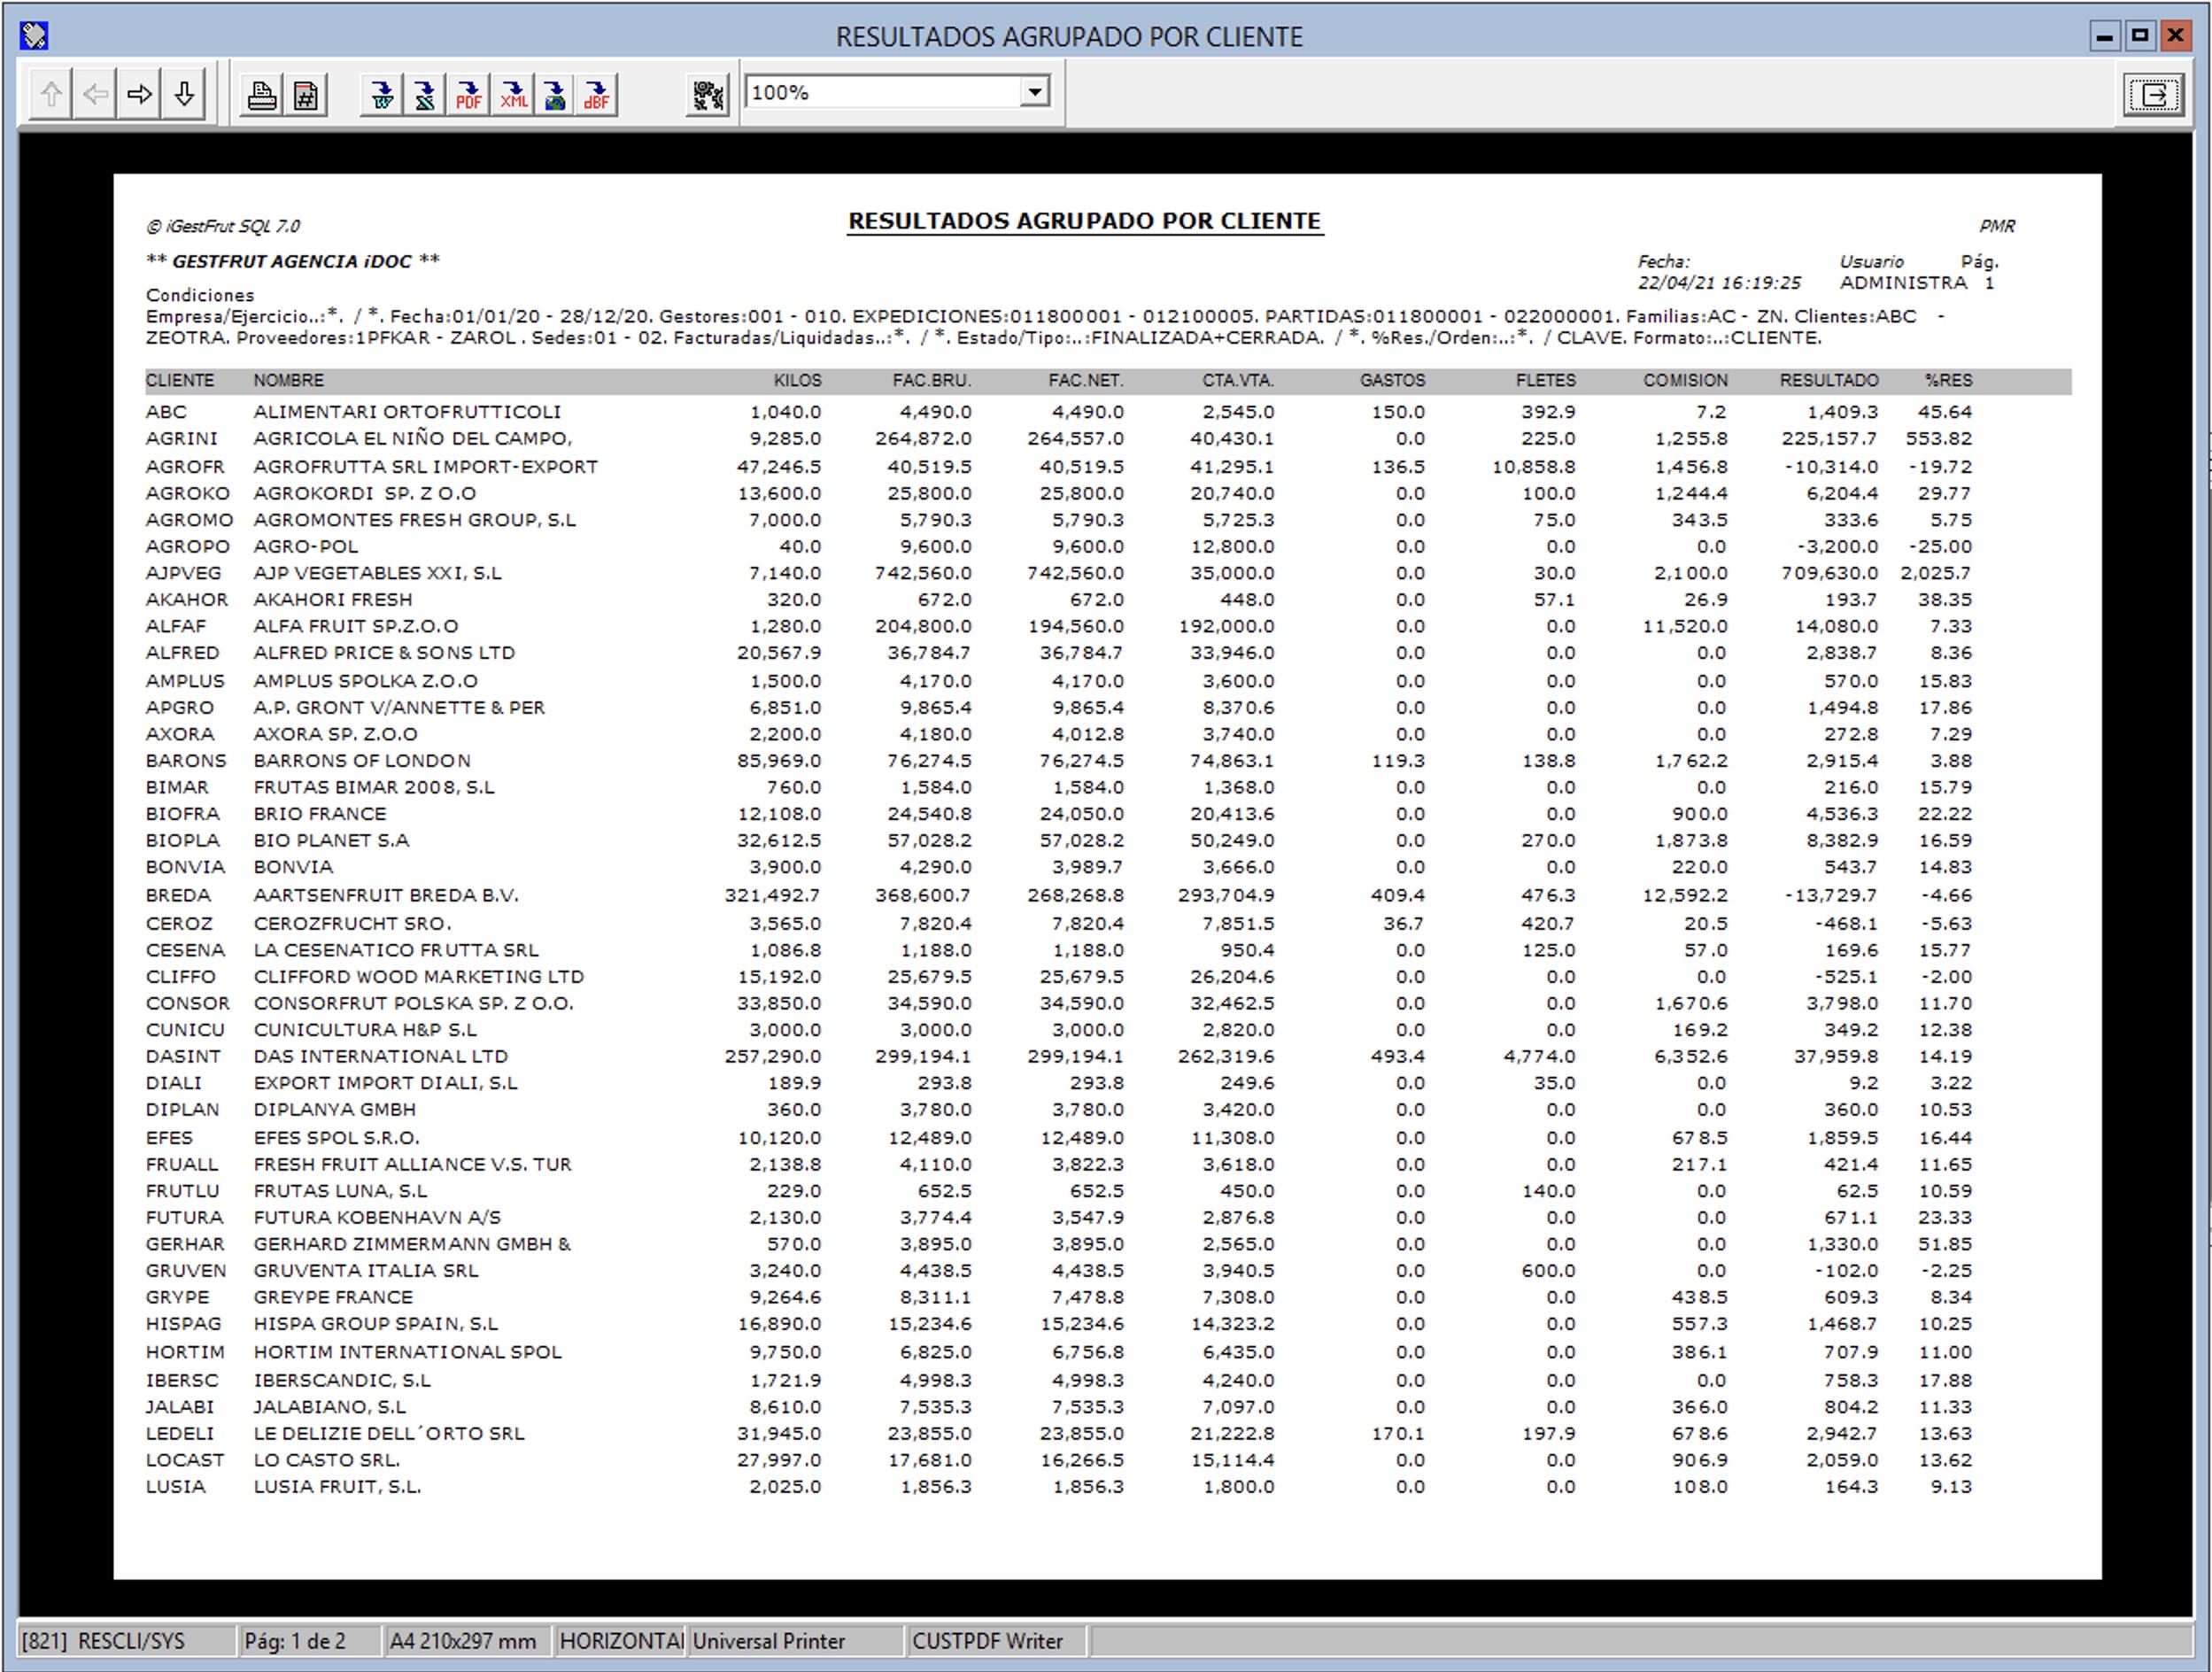Maximize the report preview window
The width and height of the screenshot is (2212, 1672).
pyautogui.click(x=2140, y=36)
